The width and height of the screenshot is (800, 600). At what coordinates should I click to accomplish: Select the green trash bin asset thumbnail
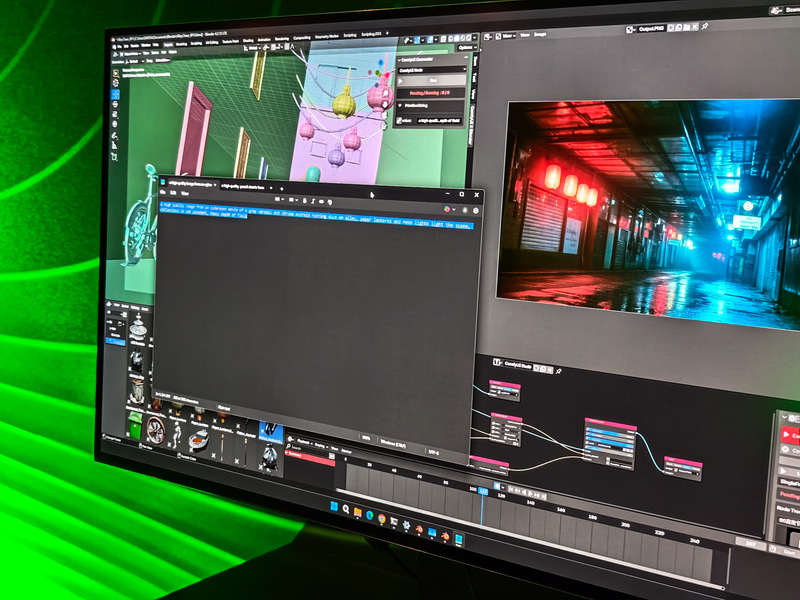coord(135,426)
